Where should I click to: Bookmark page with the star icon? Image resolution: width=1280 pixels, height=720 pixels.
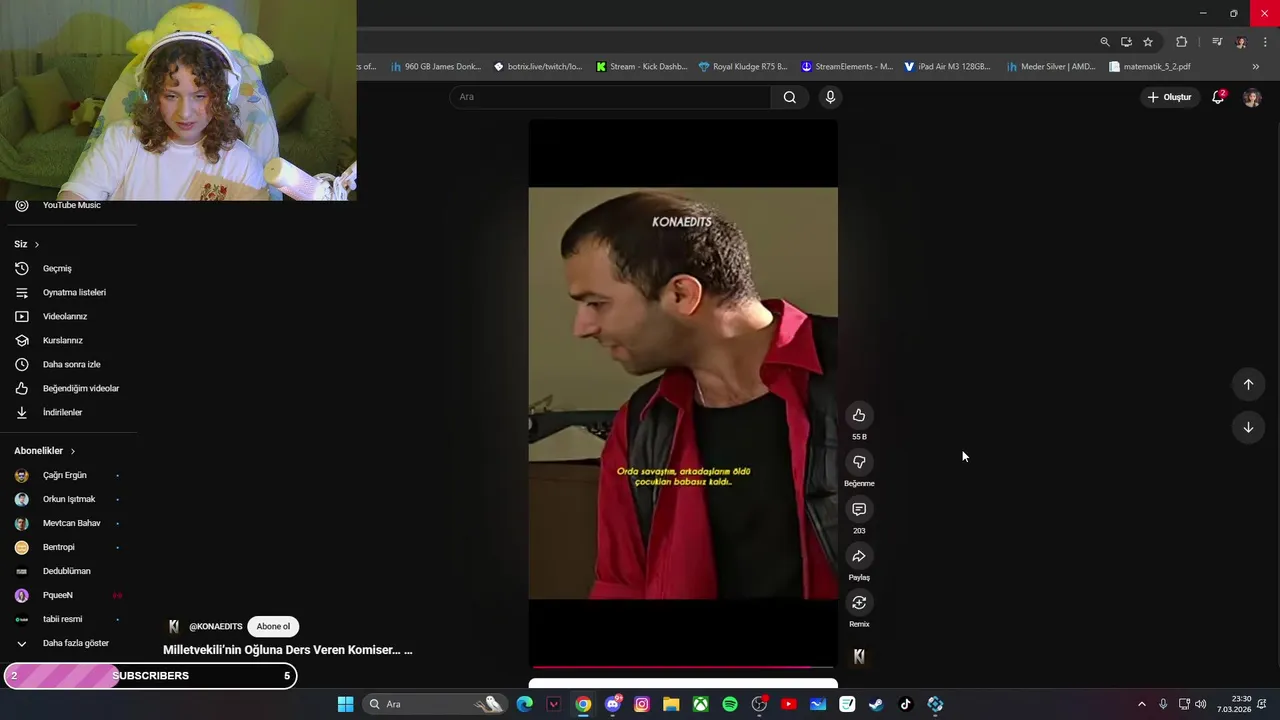[x=1148, y=42]
